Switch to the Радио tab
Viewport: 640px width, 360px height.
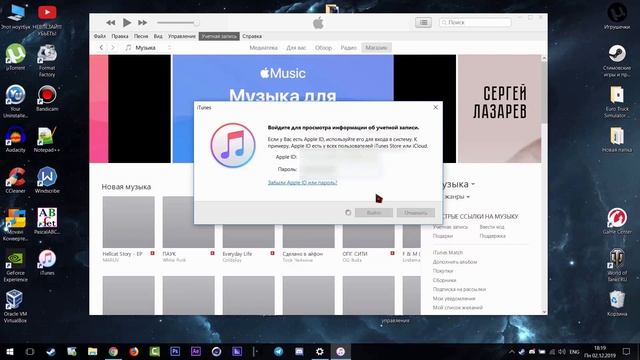(349, 48)
